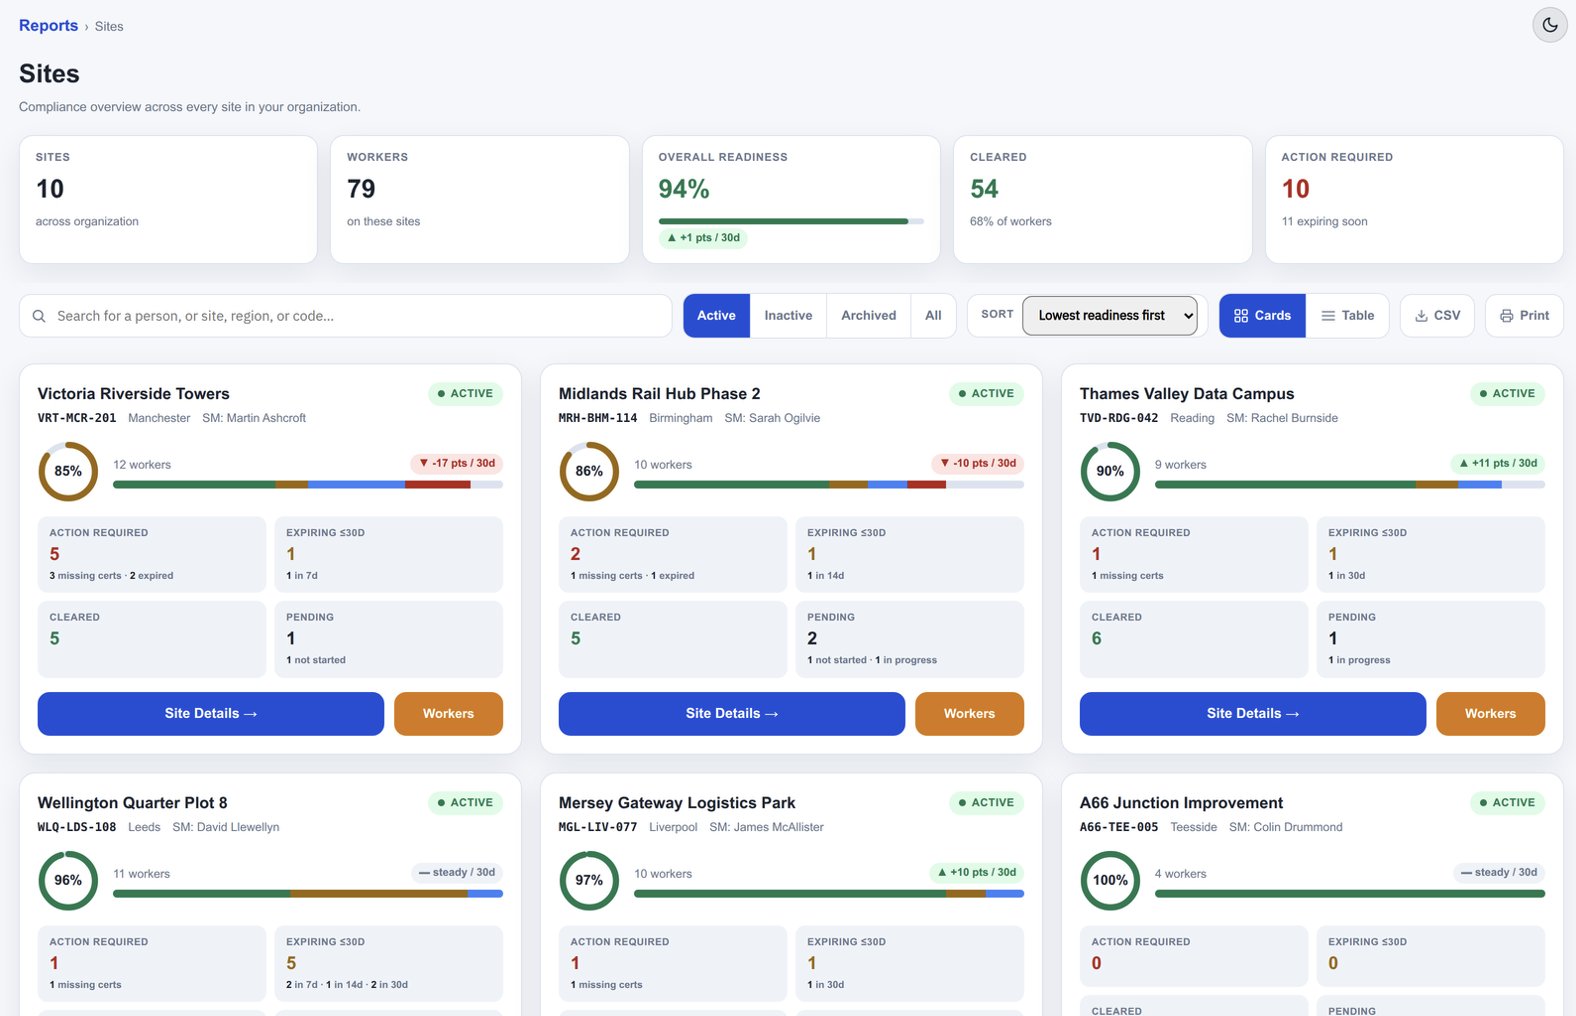Click the 86% readiness ring for Midlands Rail Hub
Viewport: 1576px width, 1016px height.
click(589, 471)
